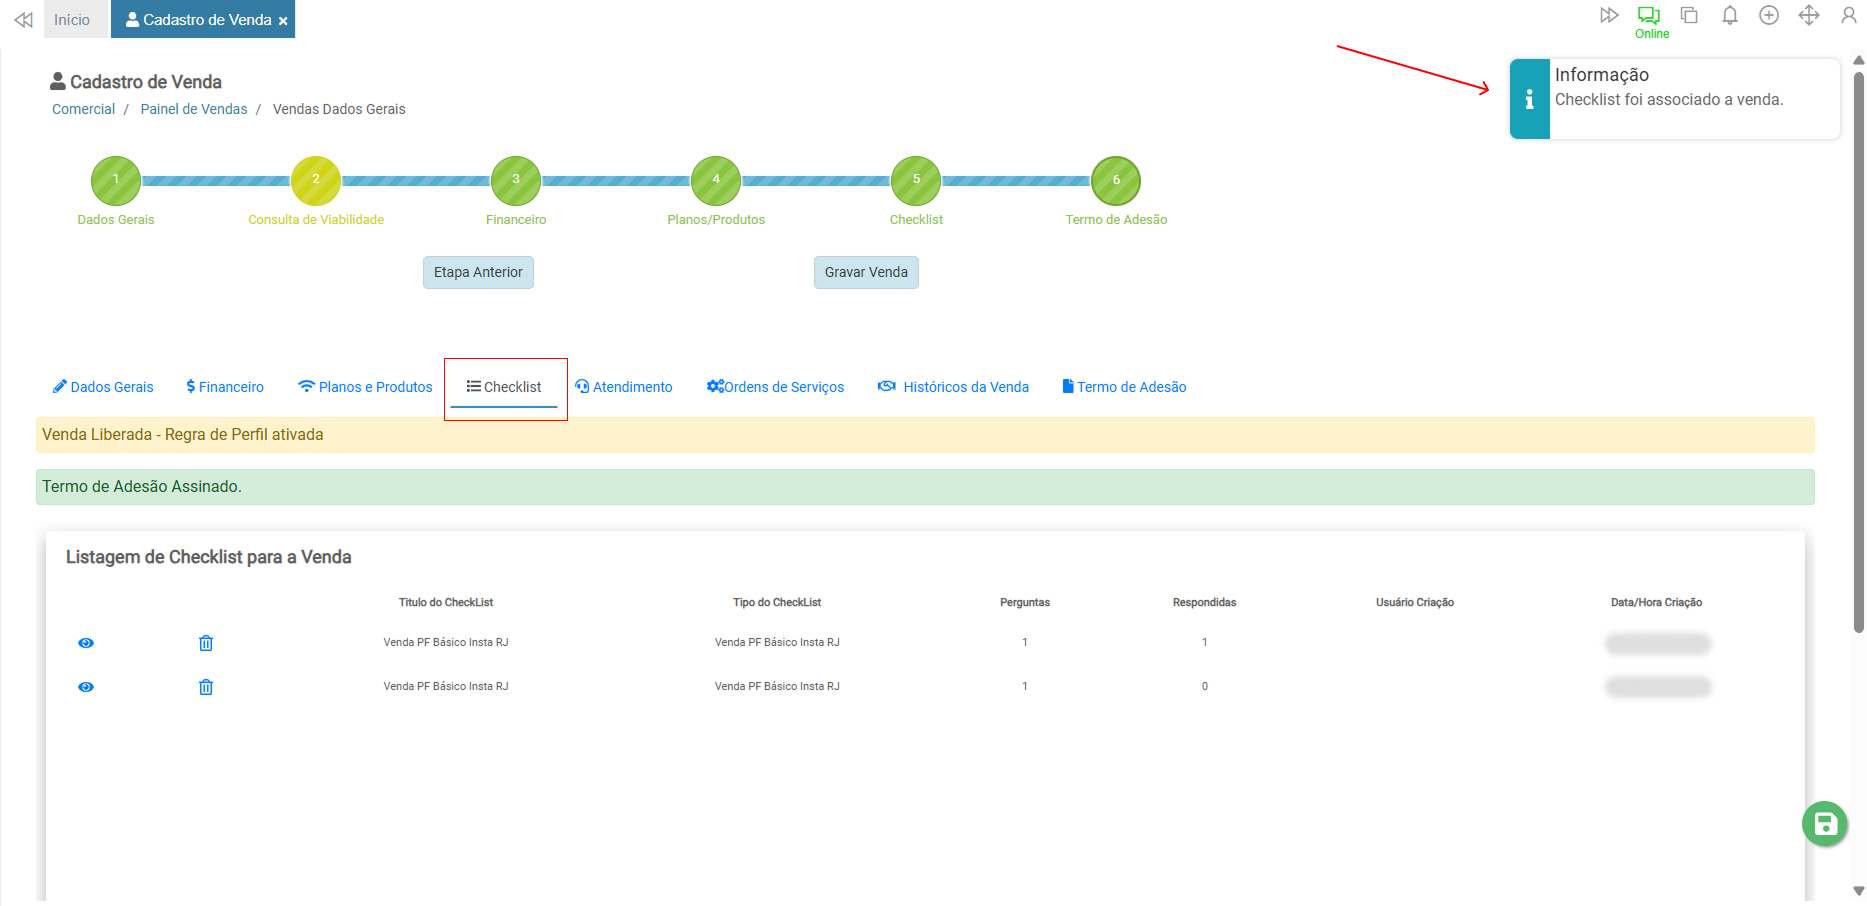Select step 2 Consulta de Viabilidade circle
1867x906 pixels.
316,180
